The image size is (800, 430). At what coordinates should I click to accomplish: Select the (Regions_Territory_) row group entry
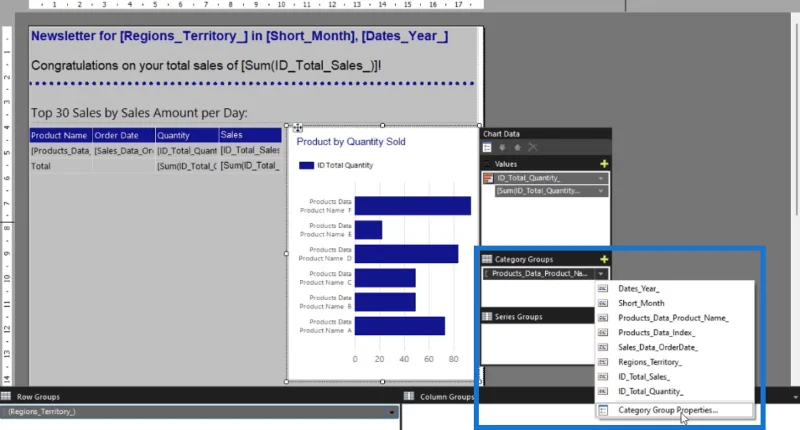pyautogui.click(x=199, y=412)
